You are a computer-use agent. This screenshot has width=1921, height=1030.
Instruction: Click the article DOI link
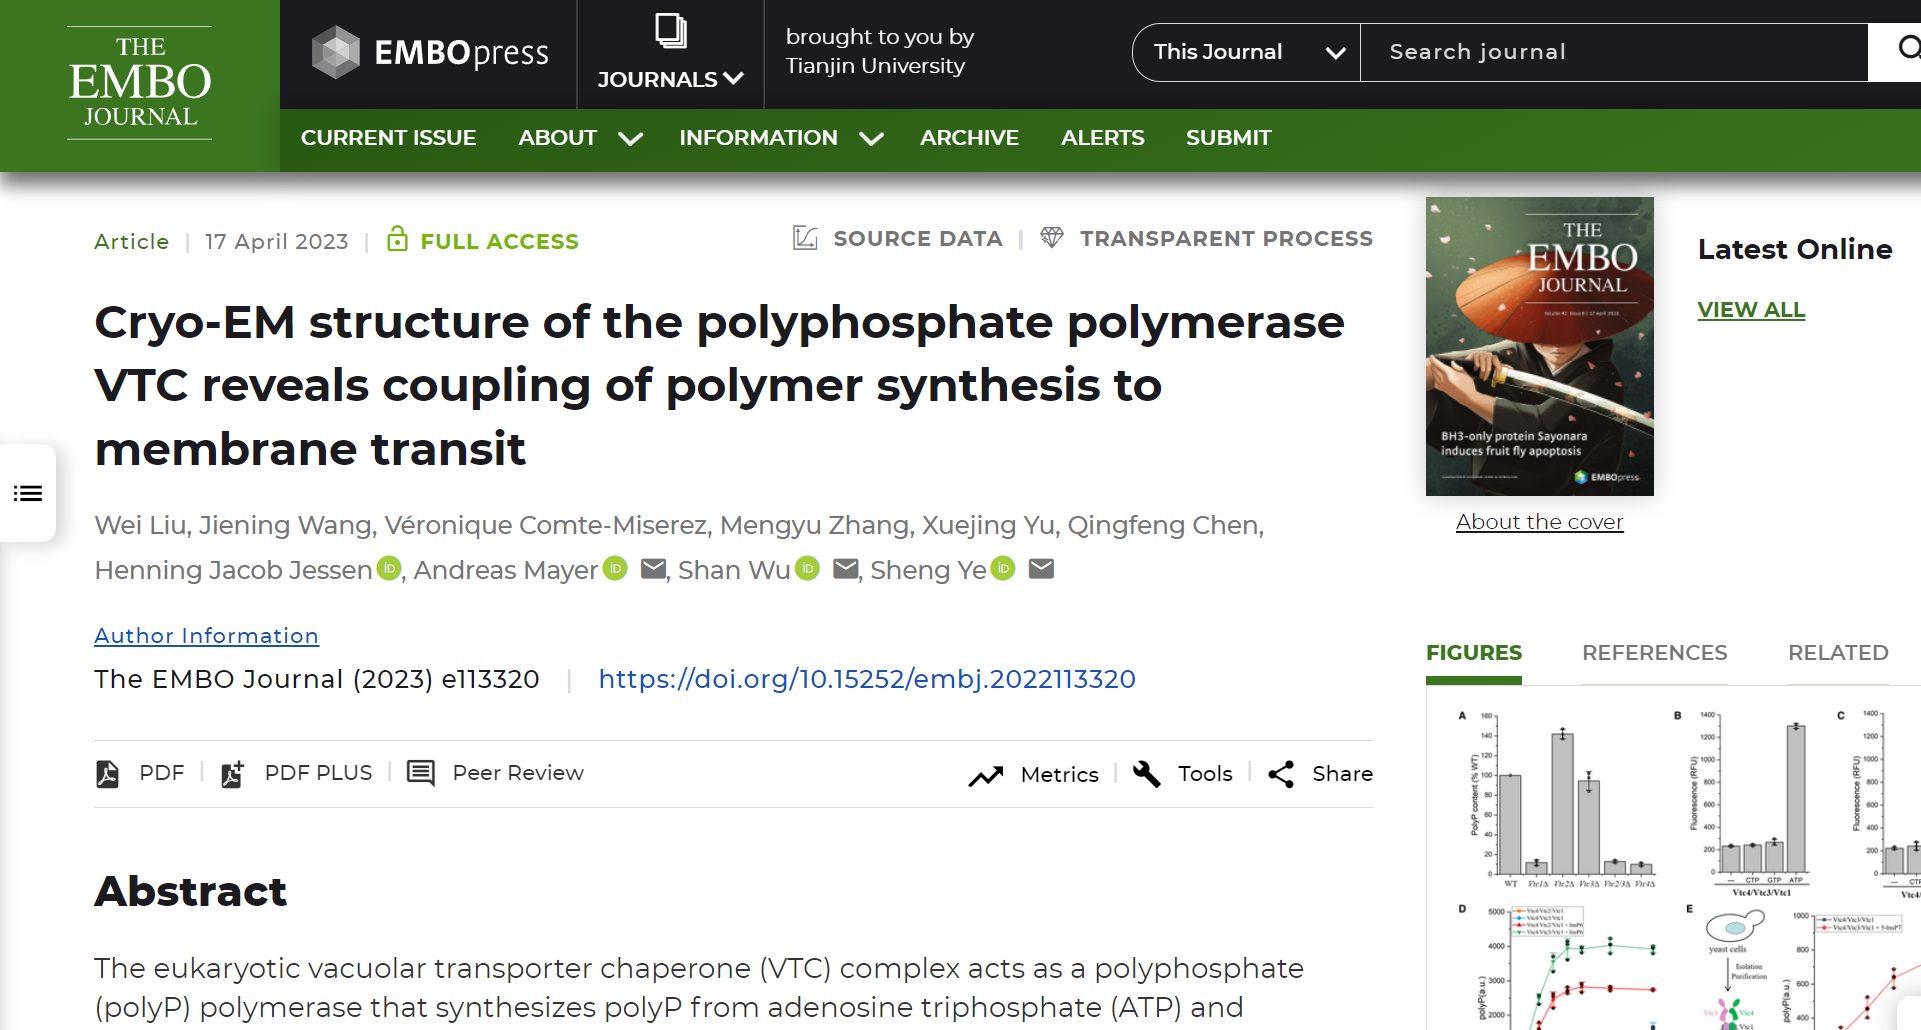click(x=866, y=679)
